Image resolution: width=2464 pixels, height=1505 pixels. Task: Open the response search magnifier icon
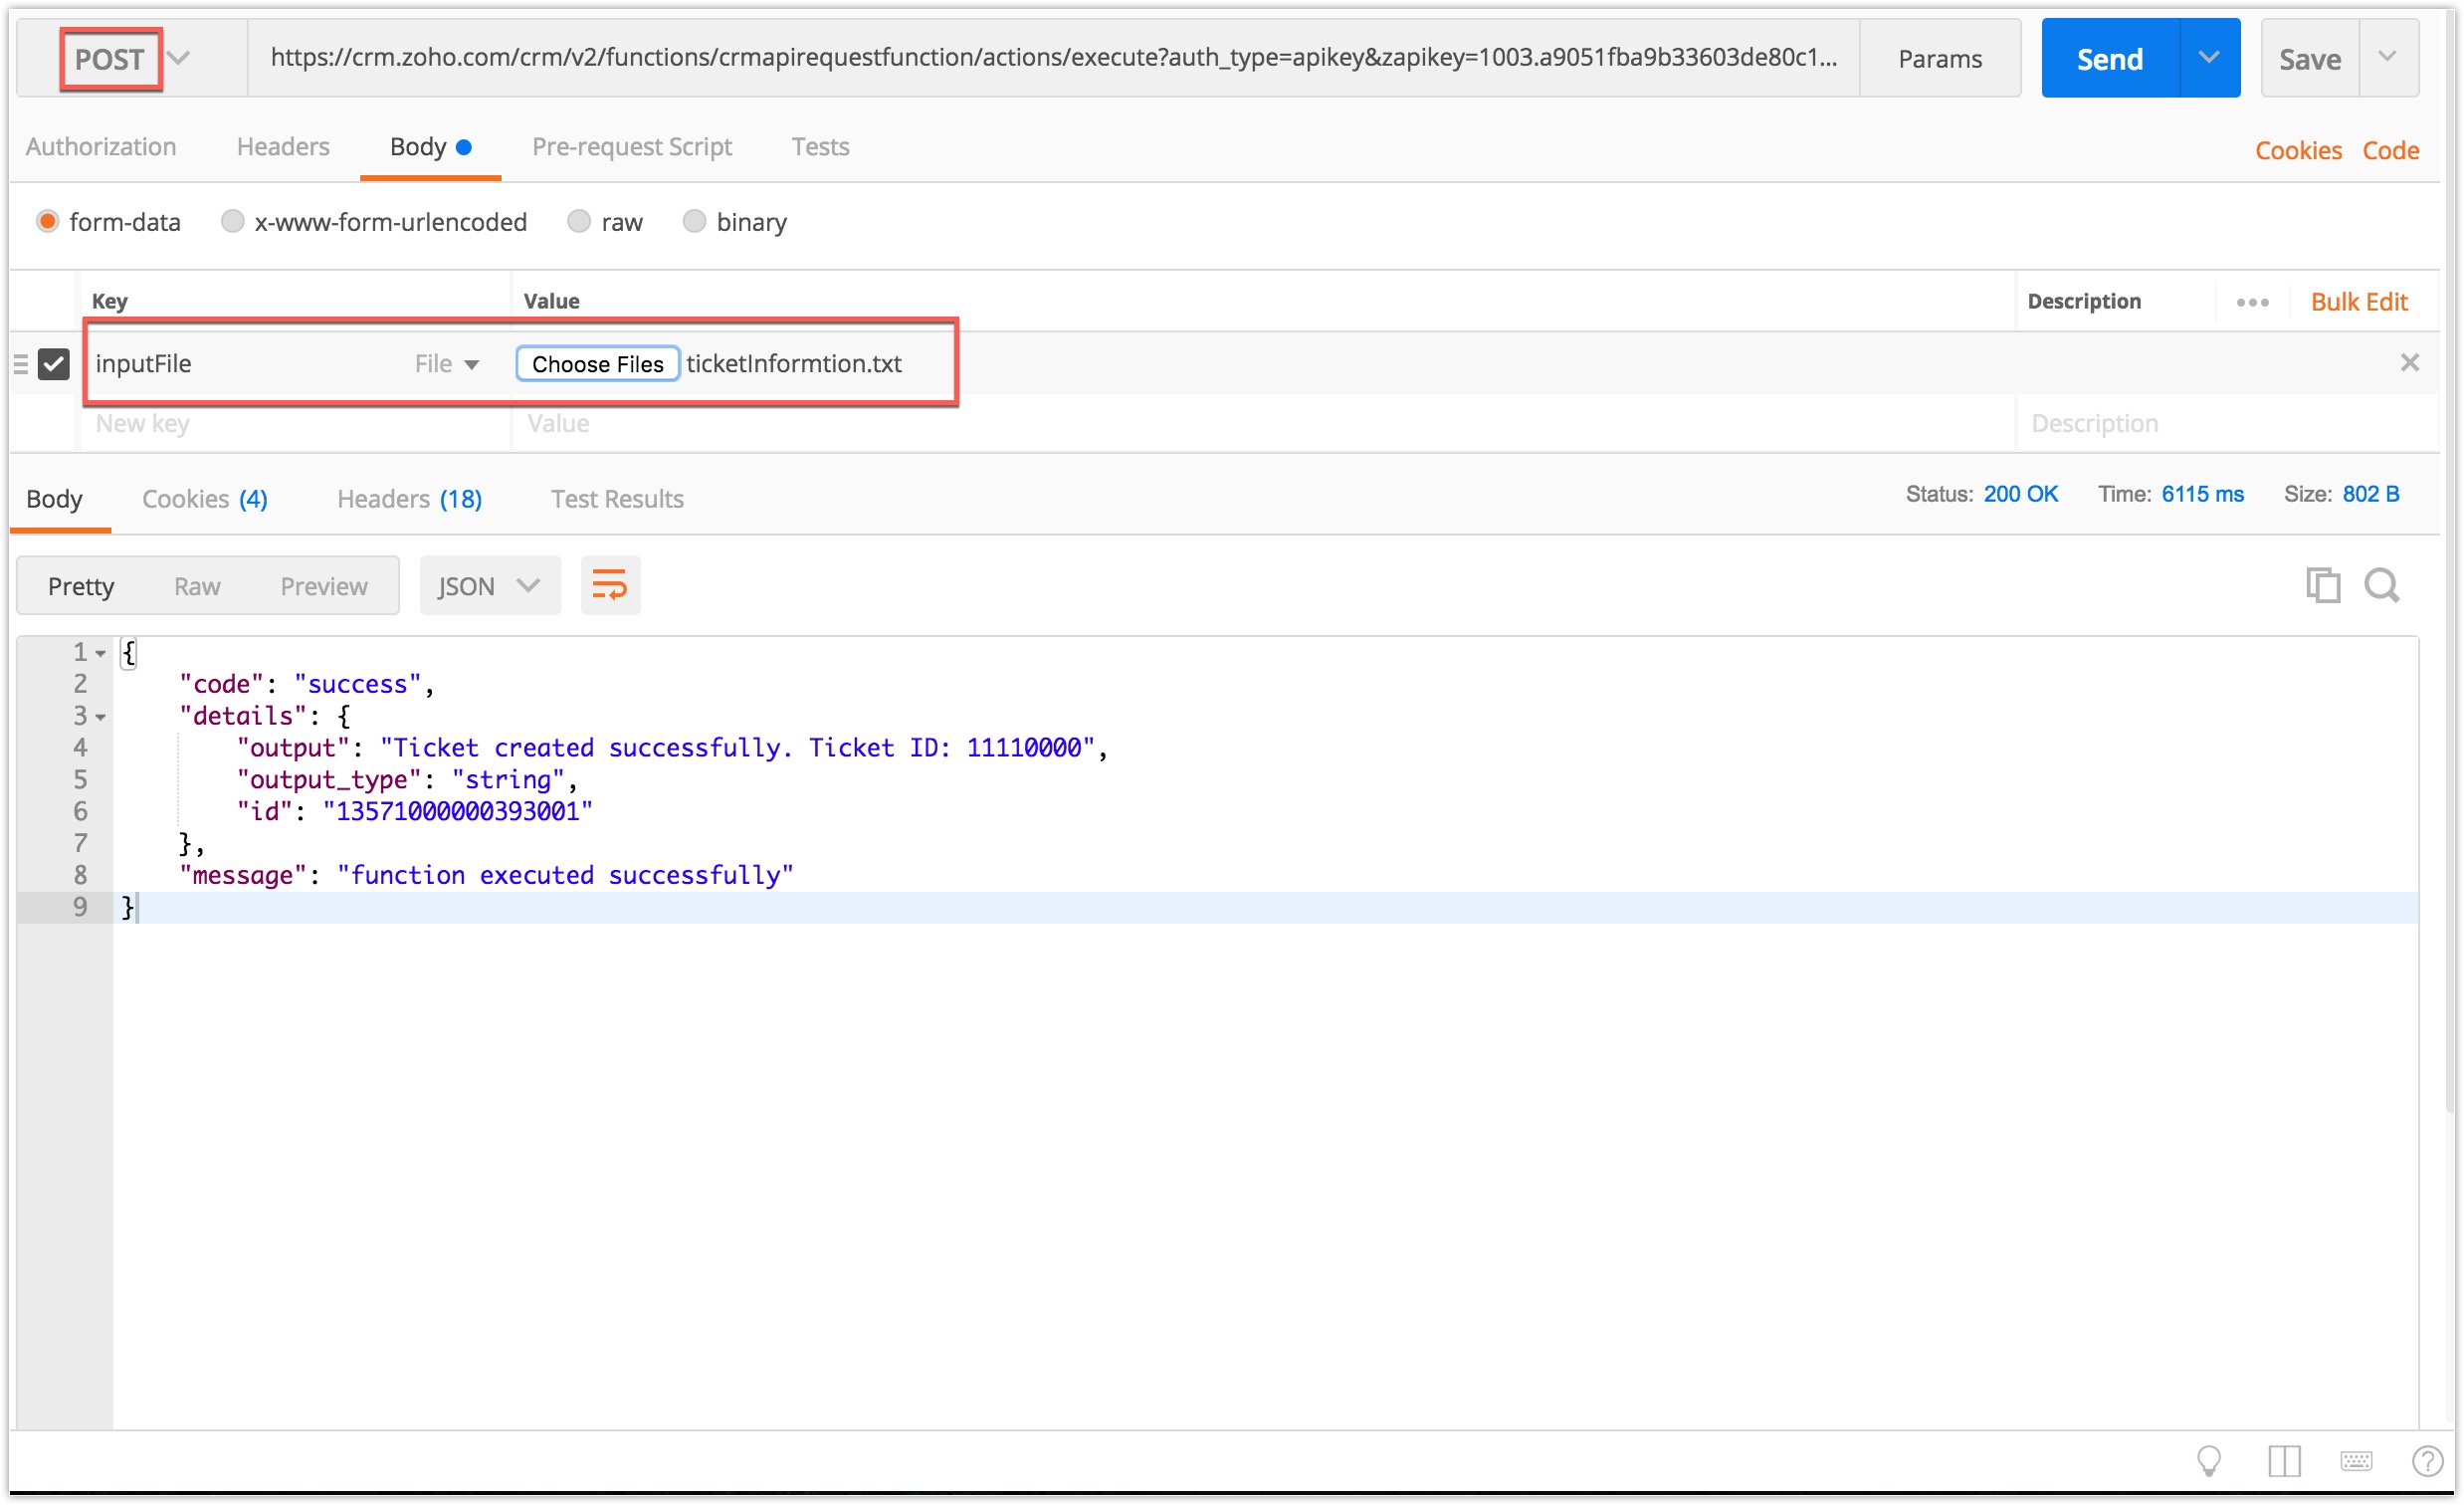[x=2381, y=585]
